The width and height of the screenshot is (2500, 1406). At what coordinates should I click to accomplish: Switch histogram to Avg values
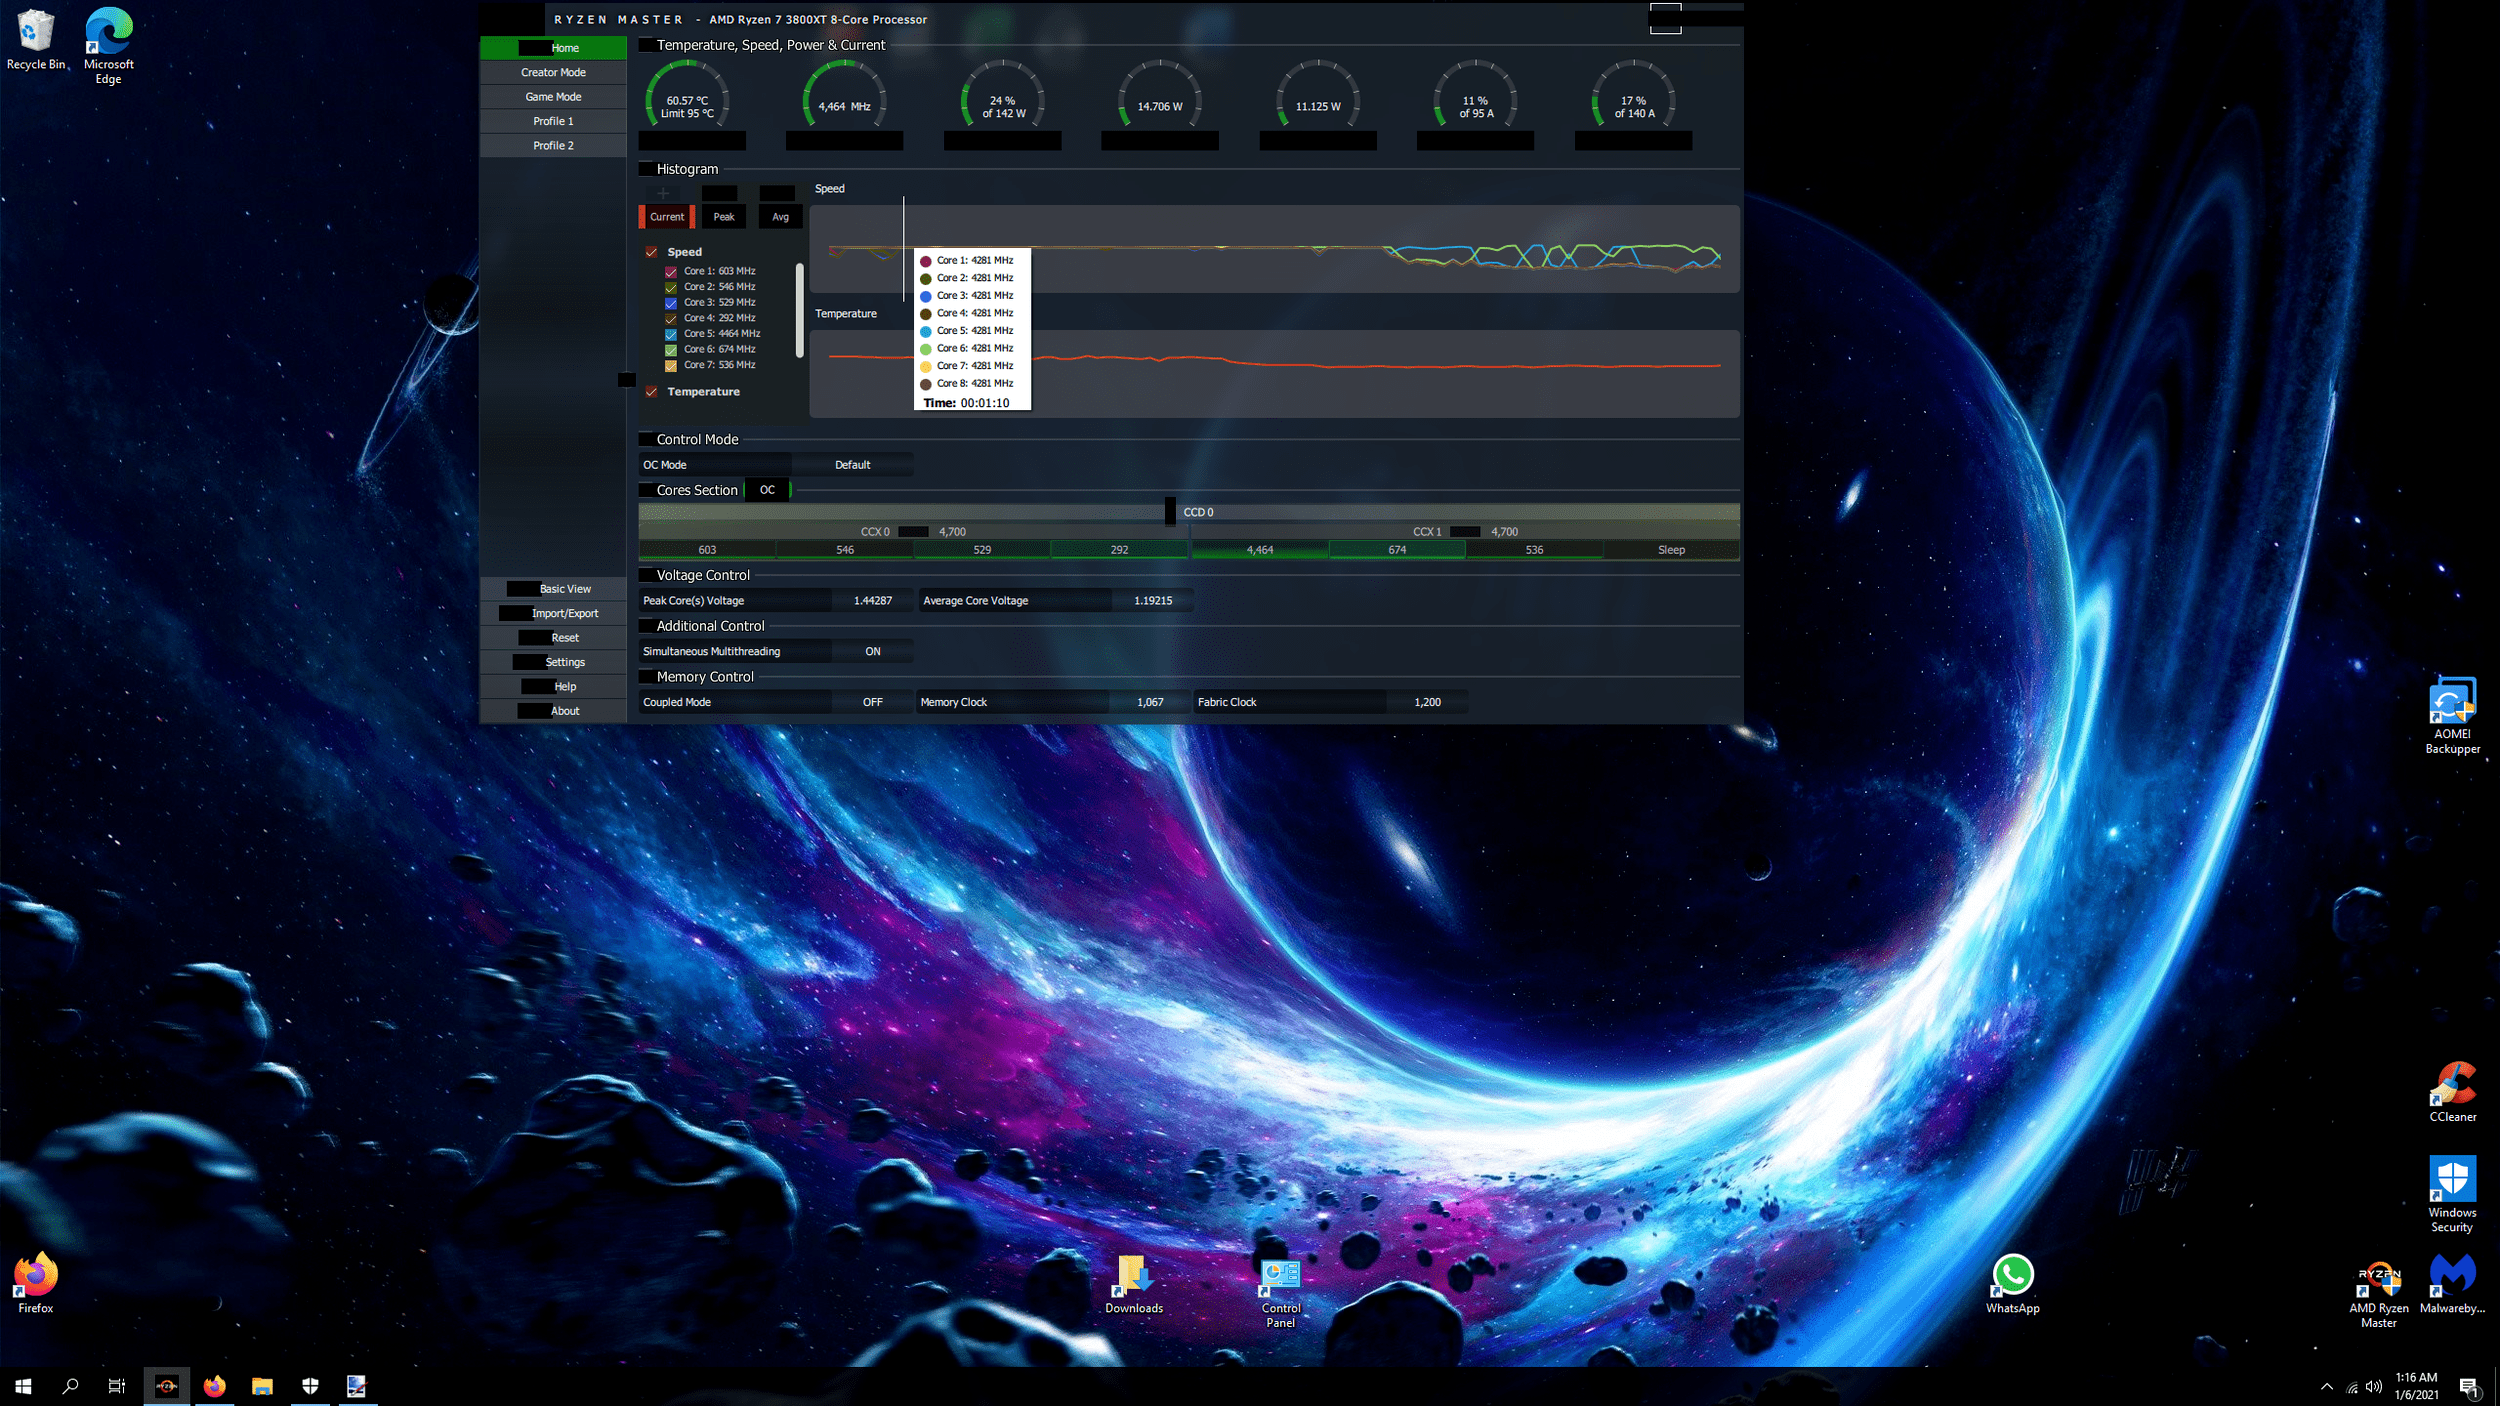point(780,217)
